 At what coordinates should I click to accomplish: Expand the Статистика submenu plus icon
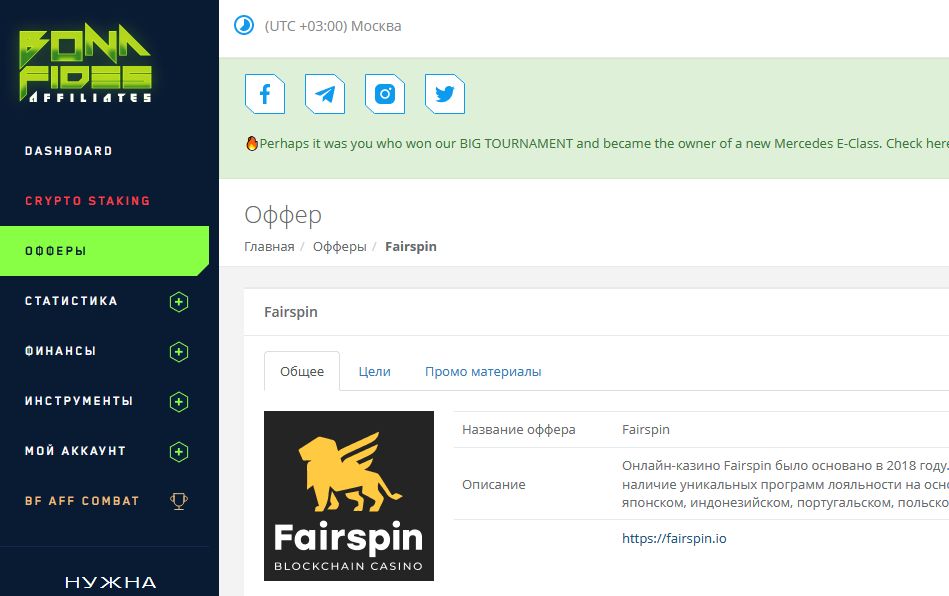pyautogui.click(x=179, y=301)
